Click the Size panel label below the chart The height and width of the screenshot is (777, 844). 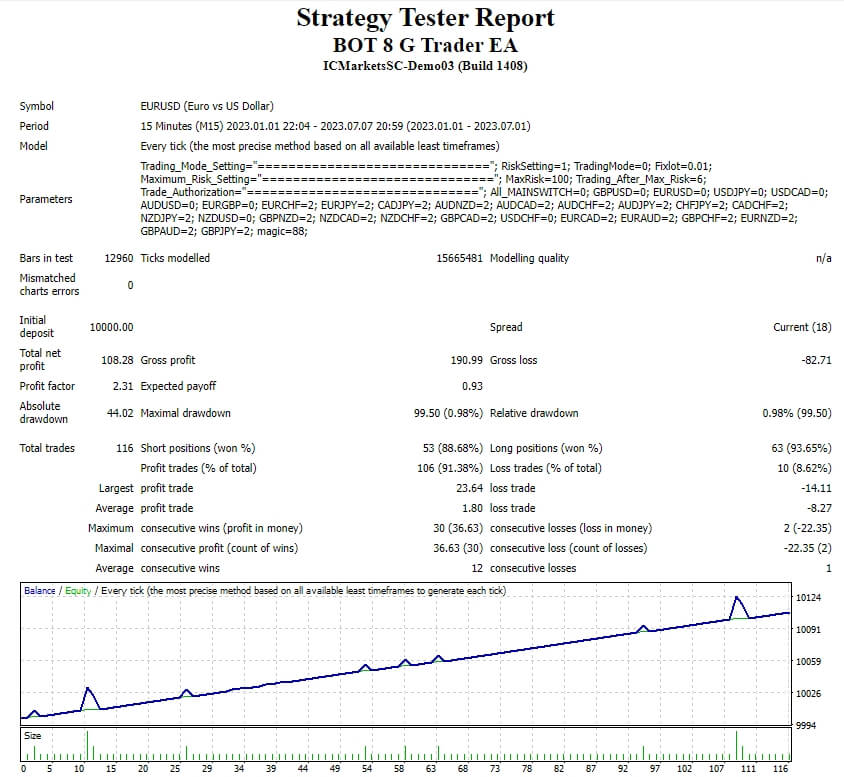coord(32,737)
